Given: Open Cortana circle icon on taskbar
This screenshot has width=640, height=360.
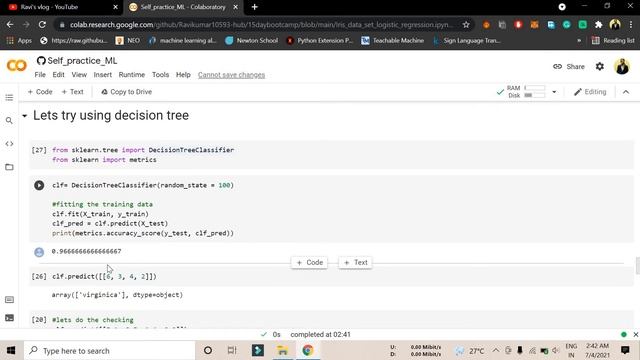Looking at the screenshot, I should click(208, 350).
